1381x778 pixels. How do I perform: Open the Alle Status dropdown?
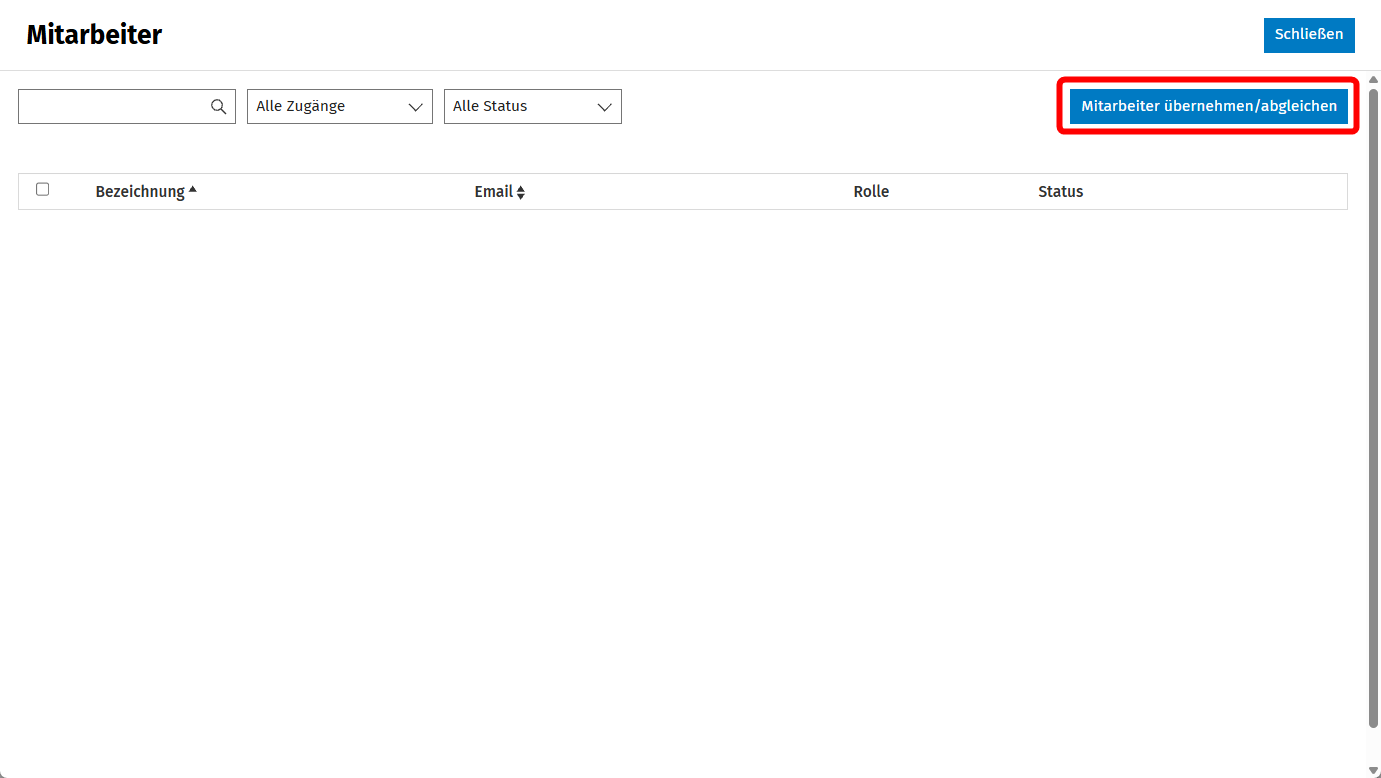(x=533, y=106)
